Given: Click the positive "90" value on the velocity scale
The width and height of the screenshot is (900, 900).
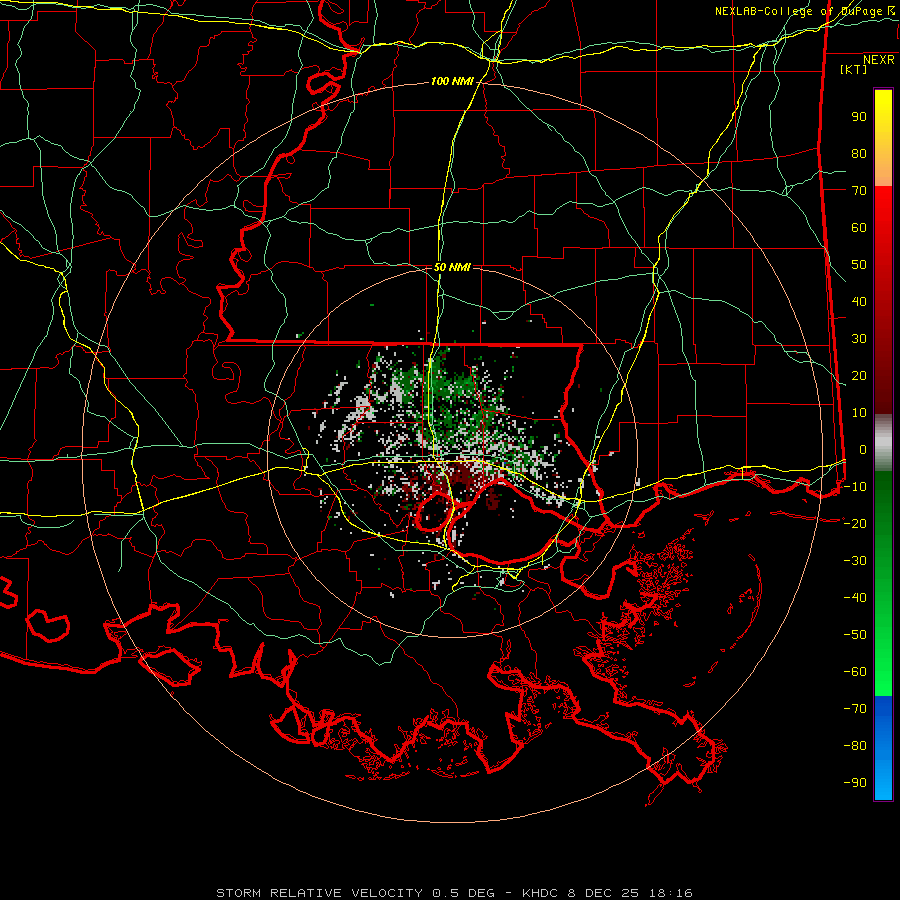Looking at the screenshot, I should coord(859,117).
